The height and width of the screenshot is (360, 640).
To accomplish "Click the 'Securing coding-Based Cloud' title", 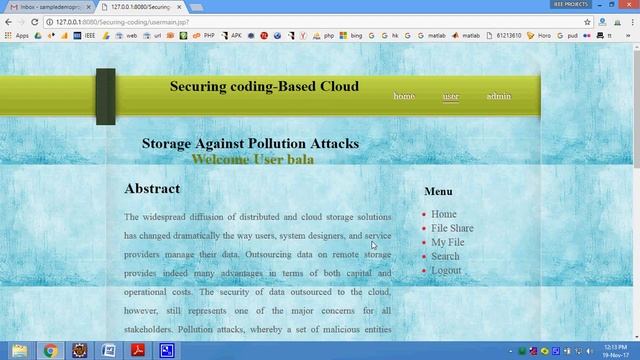I will pyautogui.click(x=264, y=87).
